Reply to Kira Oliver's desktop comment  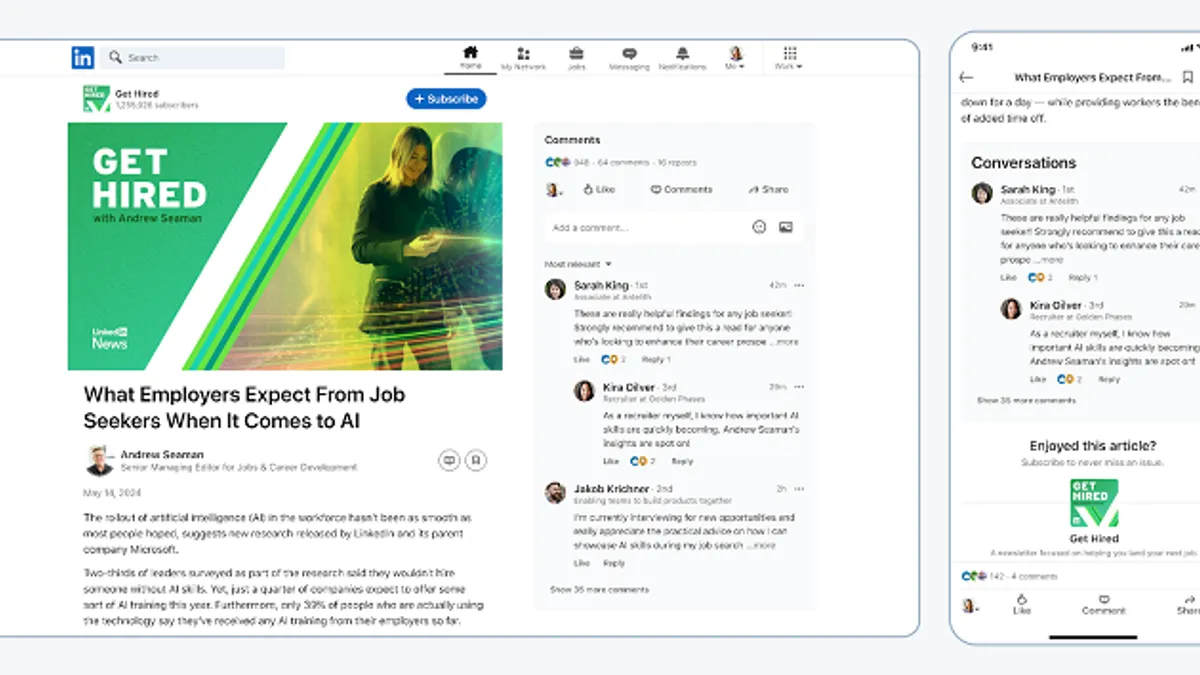pyautogui.click(x=683, y=461)
